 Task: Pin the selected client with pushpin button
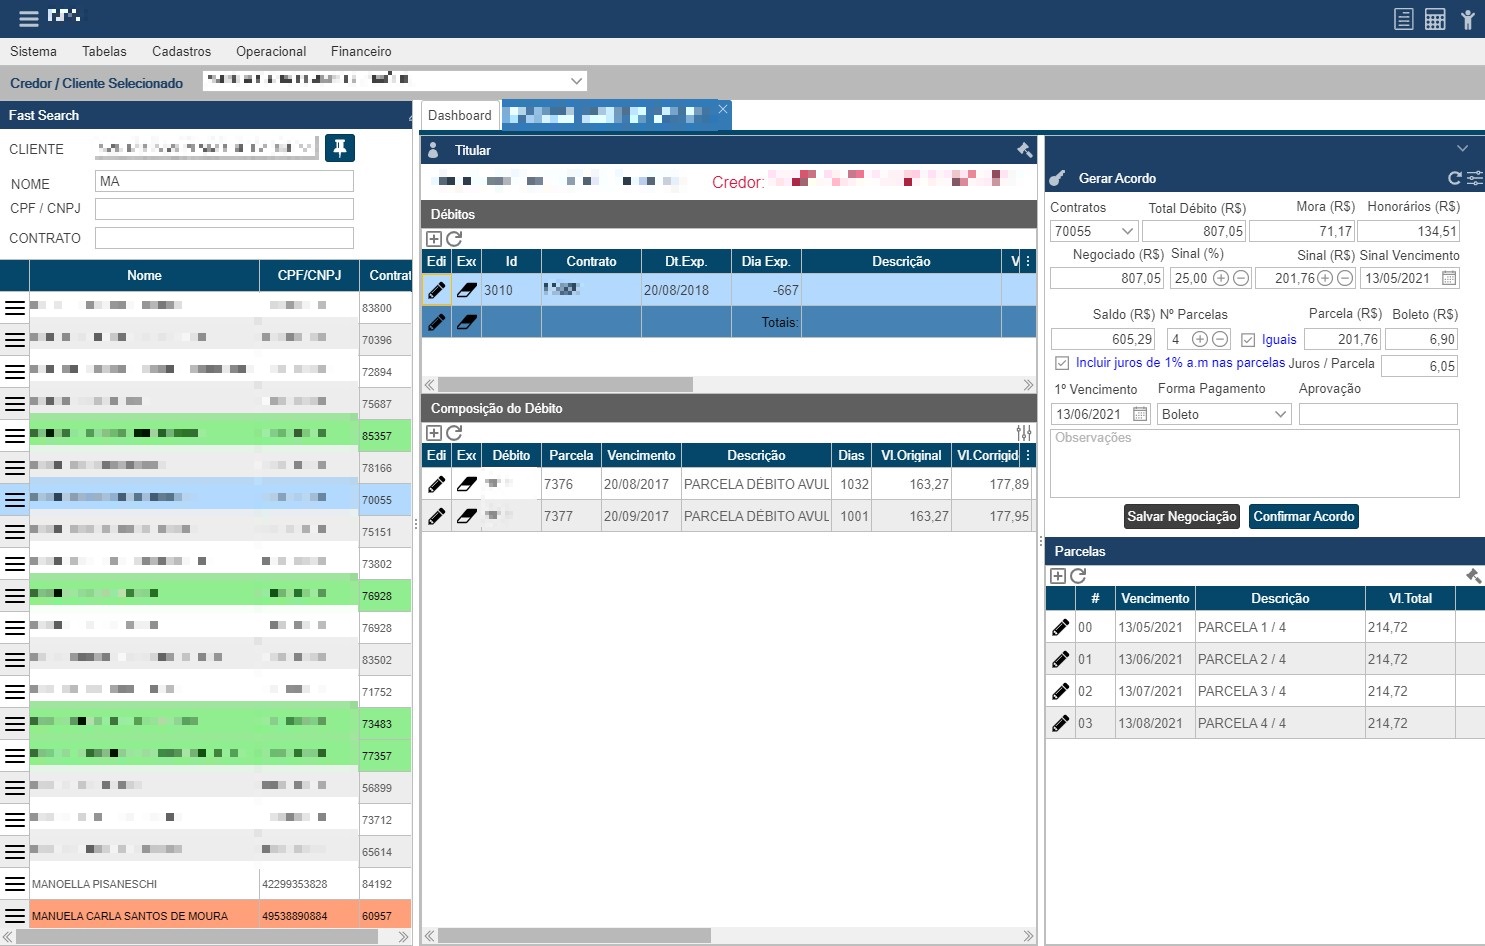click(340, 148)
